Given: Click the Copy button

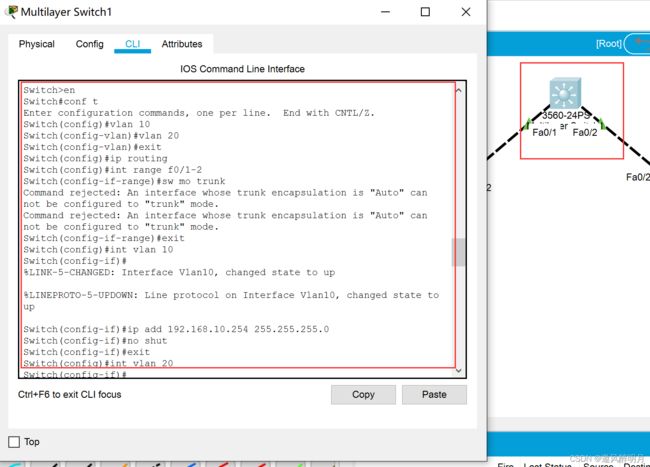Looking at the screenshot, I should point(363,394).
